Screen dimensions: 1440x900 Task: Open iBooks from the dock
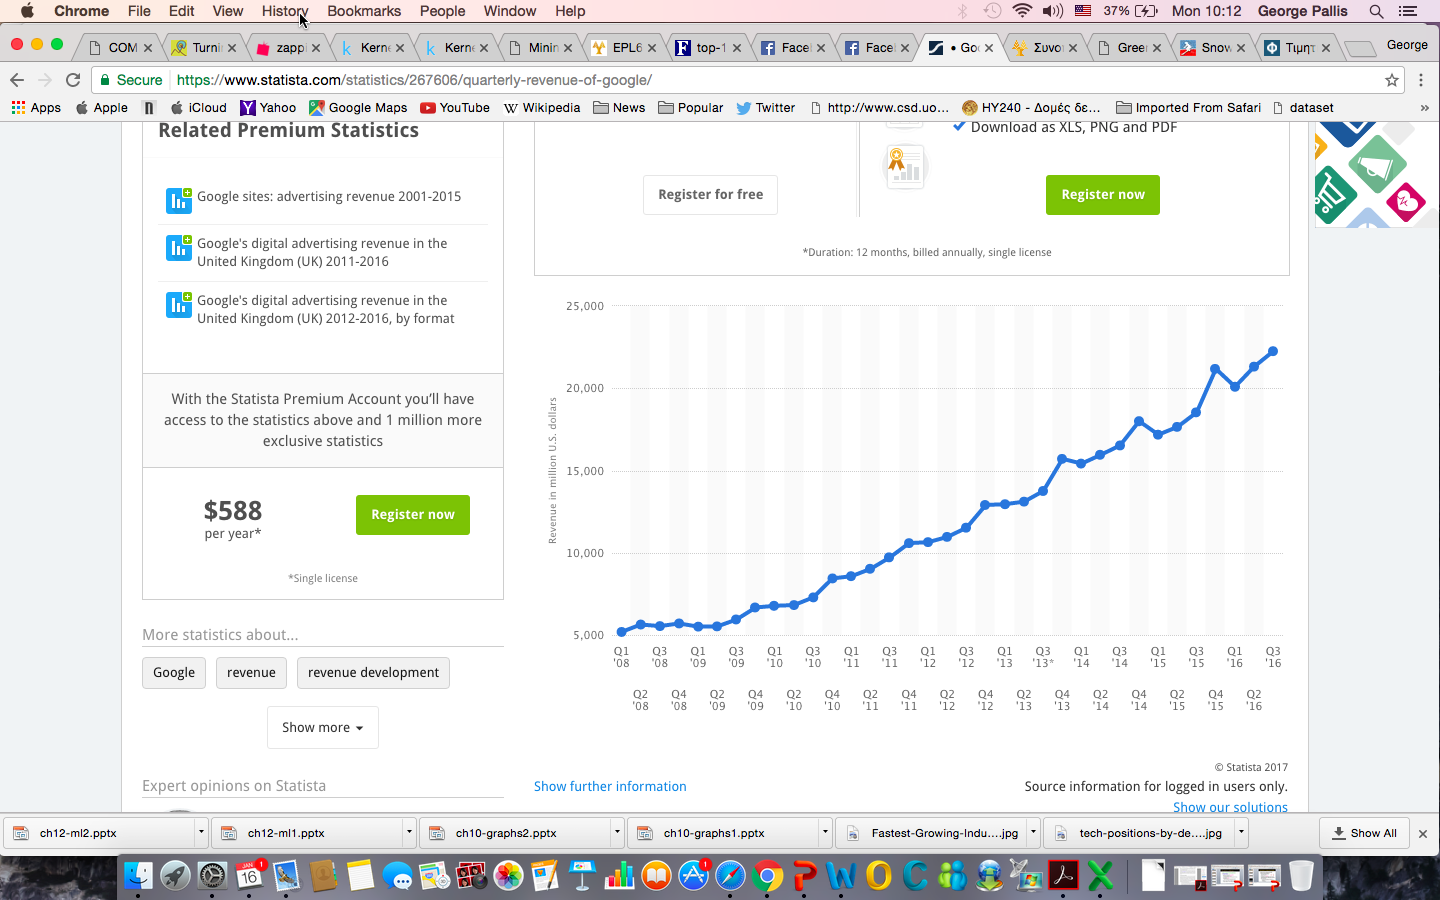pyautogui.click(x=657, y=876)
